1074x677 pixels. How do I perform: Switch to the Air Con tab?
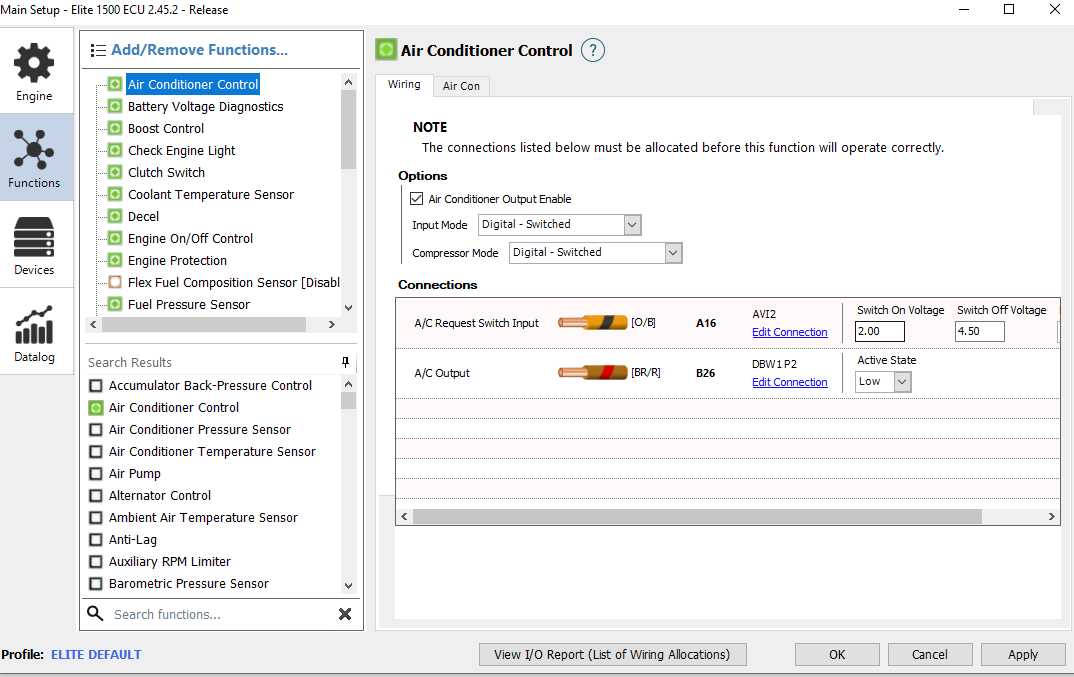click(x=461, y=86)
